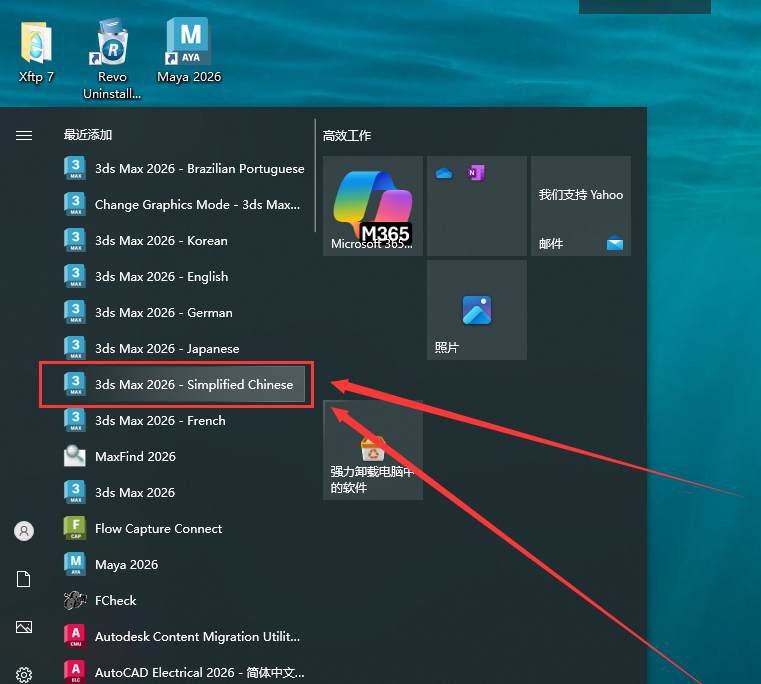Click the OneDrive cloud icon in tile
The image size is (761, 684).
(444, 173)
